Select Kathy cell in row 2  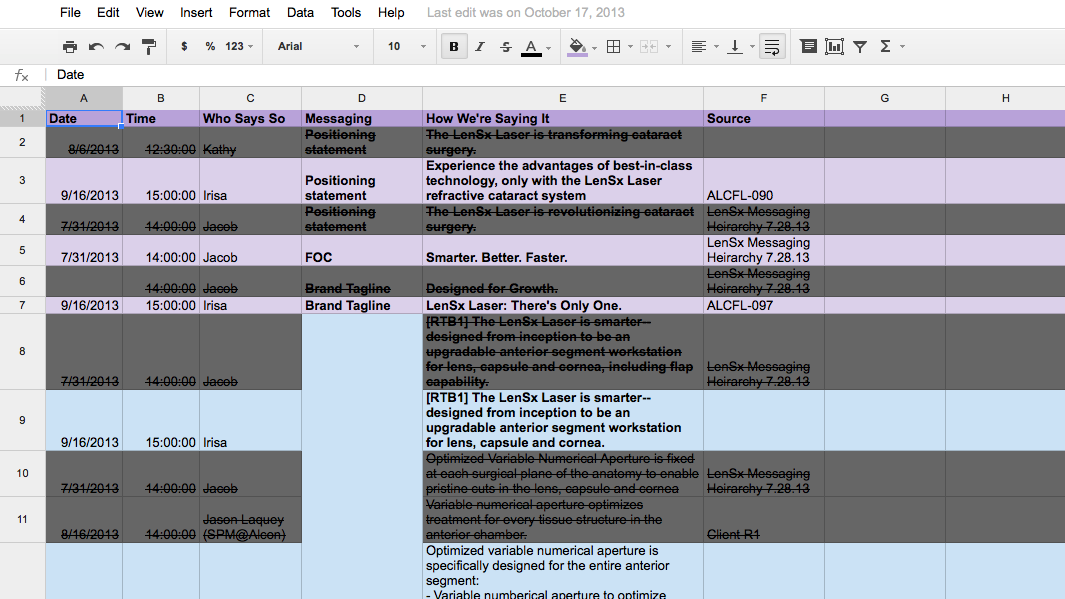(250, 143)
